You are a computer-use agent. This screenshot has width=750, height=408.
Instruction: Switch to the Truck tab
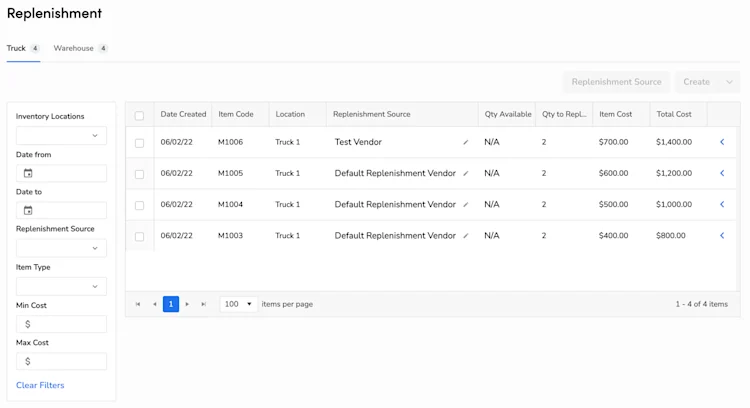coord(23,48)
